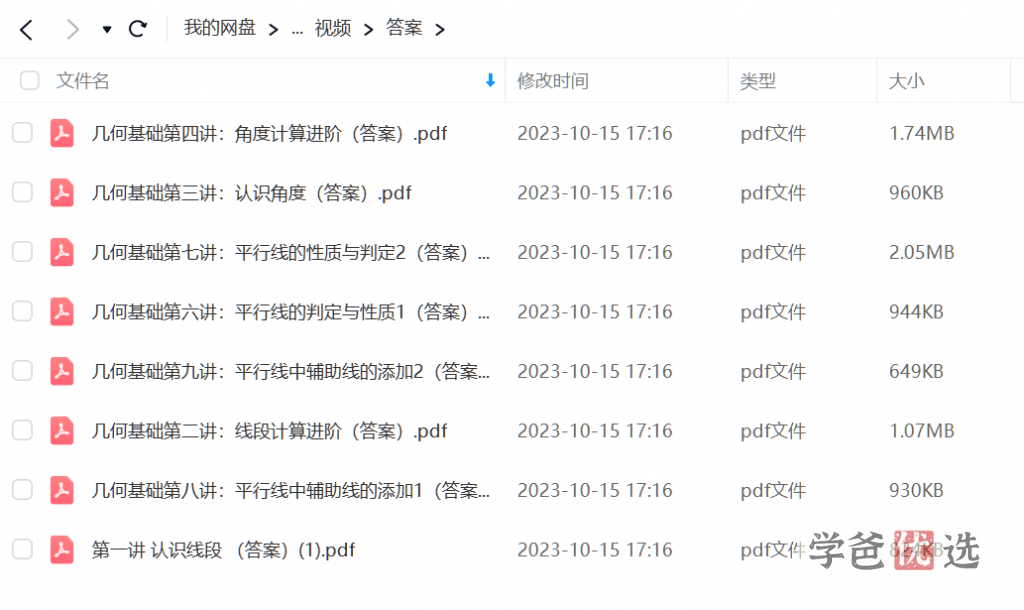Check the box for 第六讲 平行线的判定与性质1 file

22,311
